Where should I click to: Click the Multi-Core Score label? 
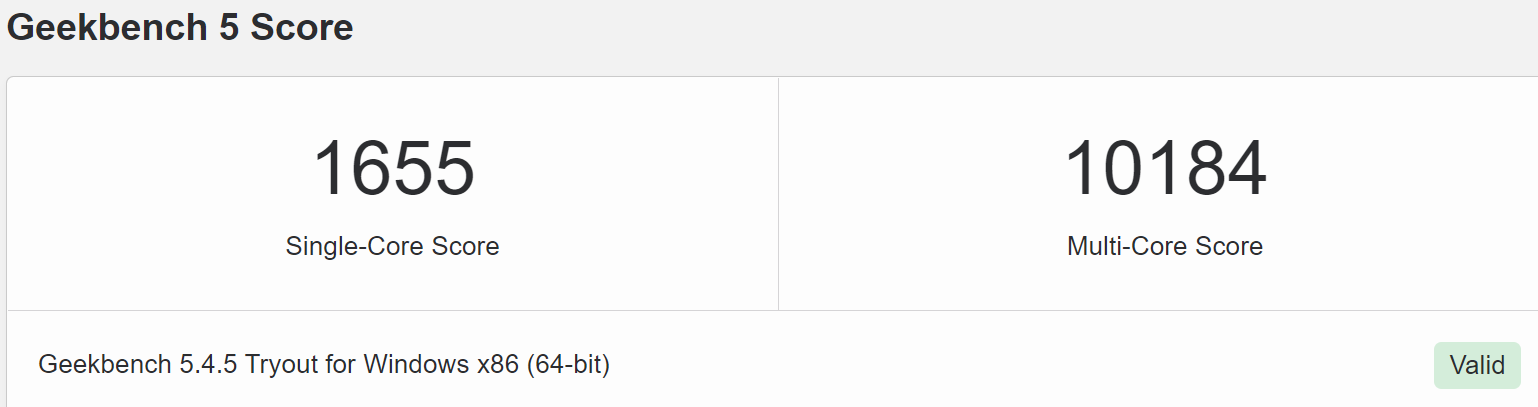(1165, 246)
